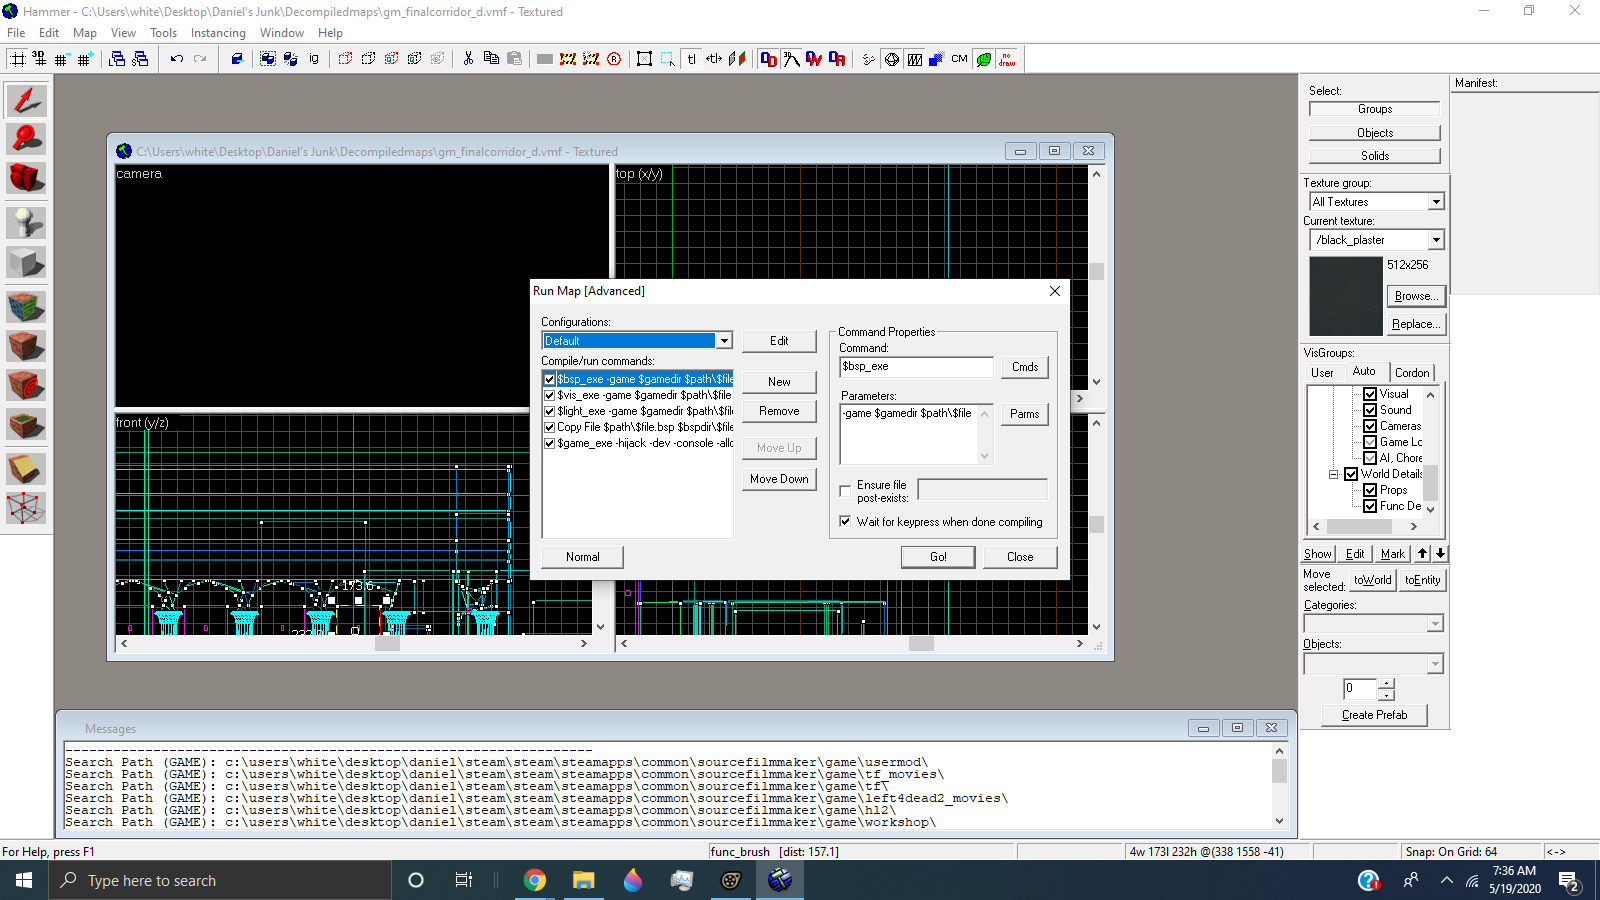Viewport: 1600px width, 900px height.
Task: Open Chrome from the taskbar
Action: 535,880
